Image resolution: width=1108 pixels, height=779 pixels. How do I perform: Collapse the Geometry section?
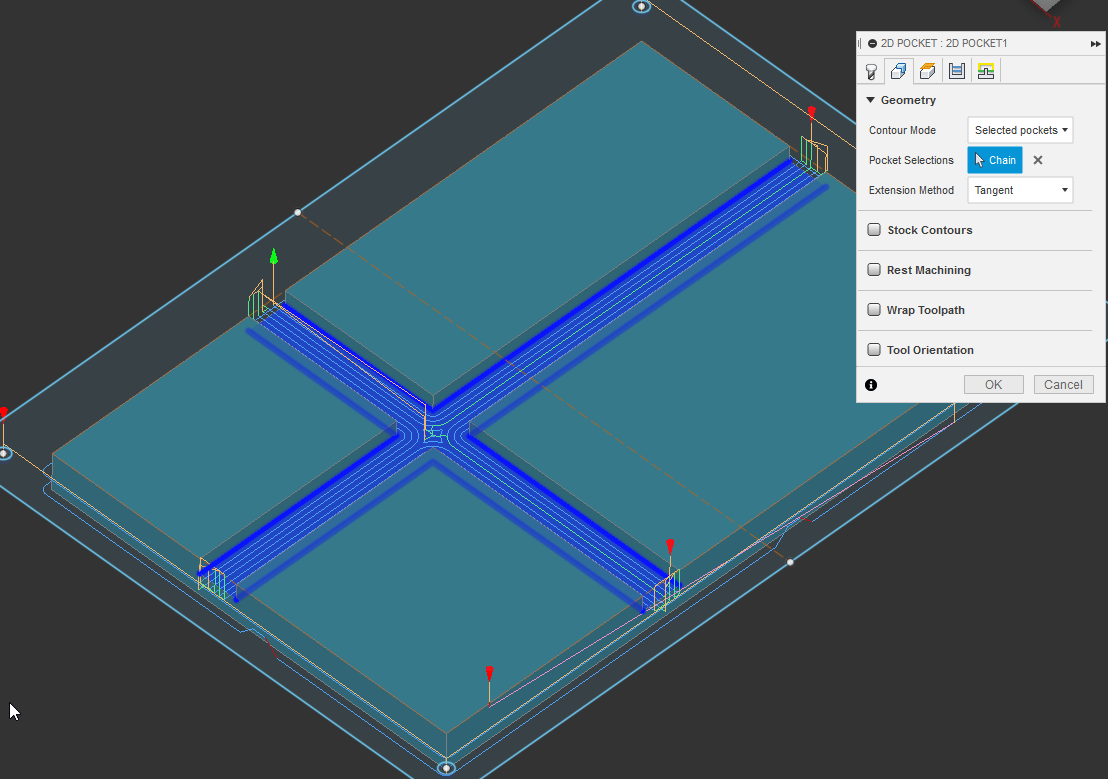coord(871,99)
